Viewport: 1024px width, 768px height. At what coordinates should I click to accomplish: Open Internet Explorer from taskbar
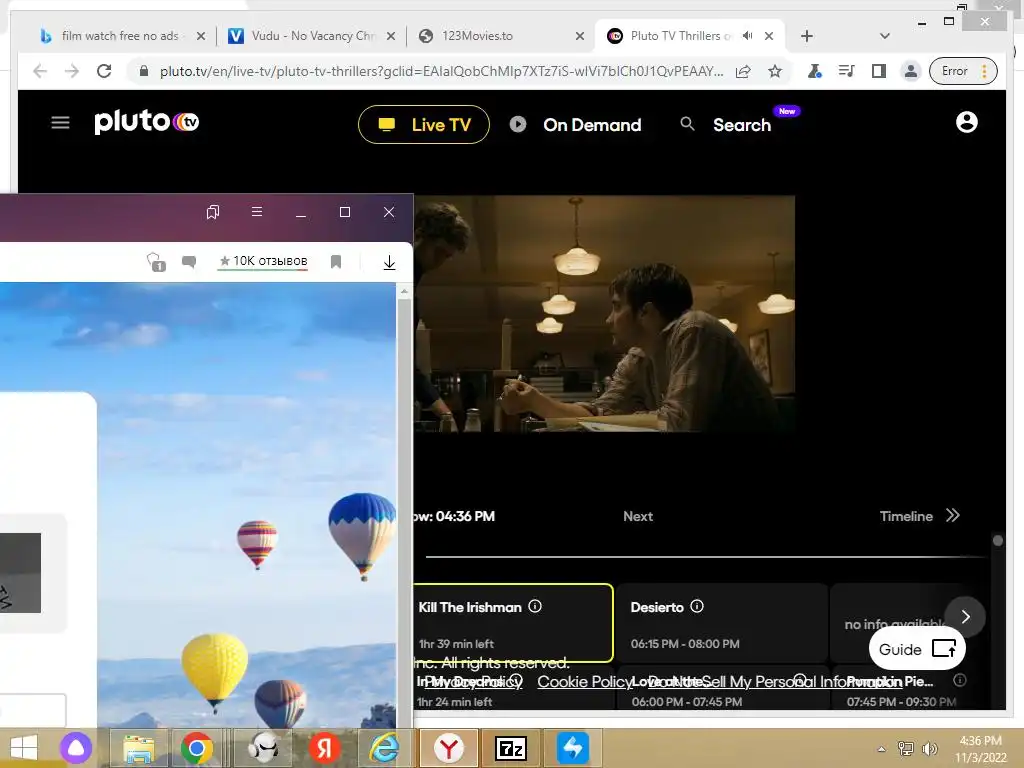point(385,748)
